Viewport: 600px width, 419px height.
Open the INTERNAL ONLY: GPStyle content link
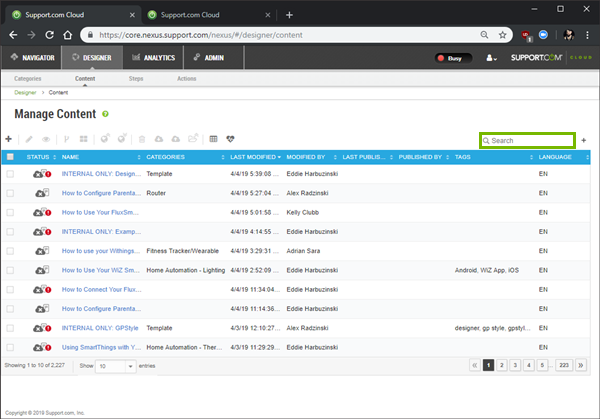[x=100, y=328]
